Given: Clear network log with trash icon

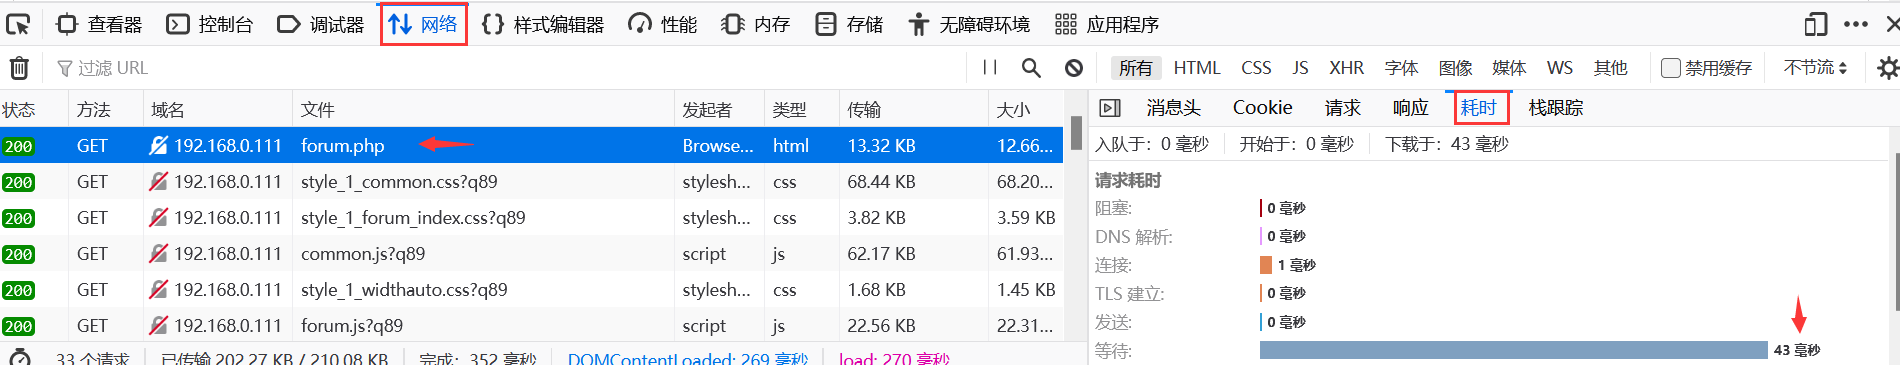Looking at the screenshot, I should click(19, 68).
